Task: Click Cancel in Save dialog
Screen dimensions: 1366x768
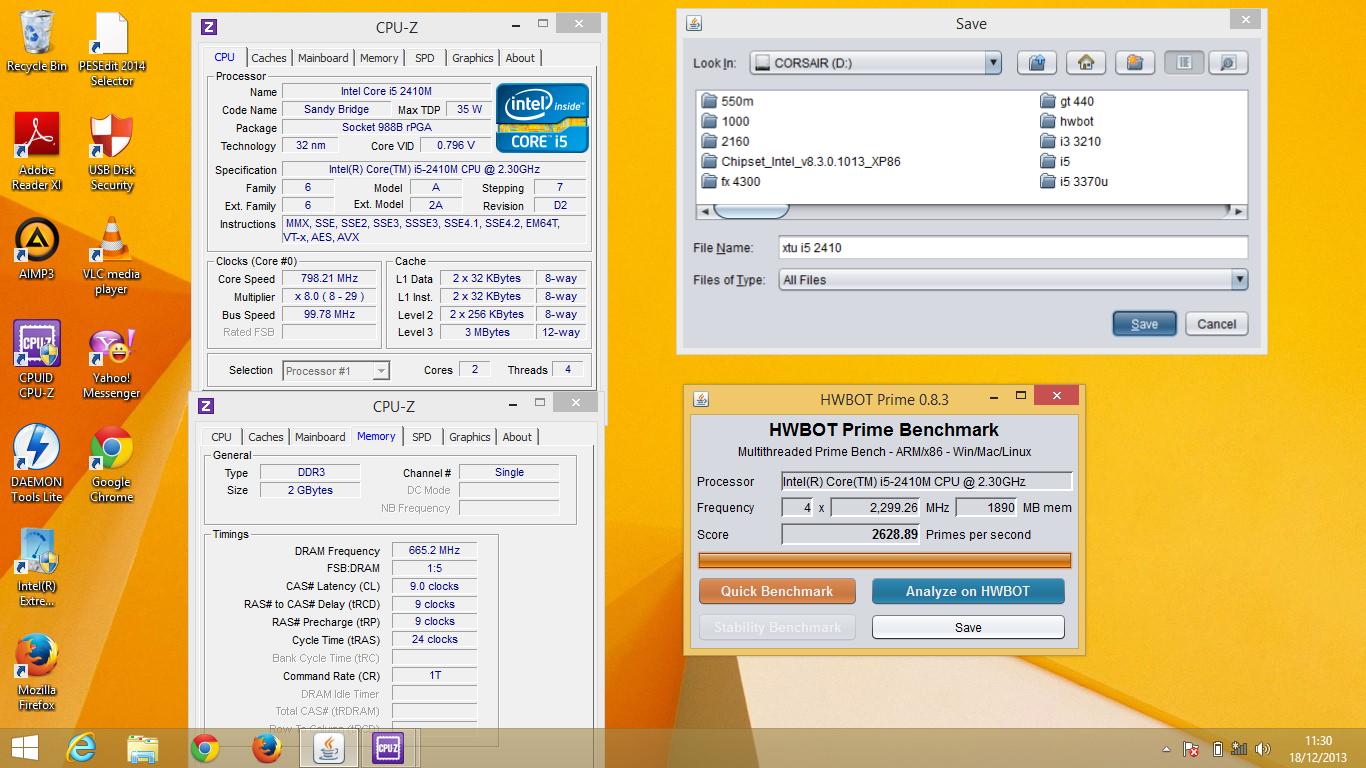Action: (1217, 324)
